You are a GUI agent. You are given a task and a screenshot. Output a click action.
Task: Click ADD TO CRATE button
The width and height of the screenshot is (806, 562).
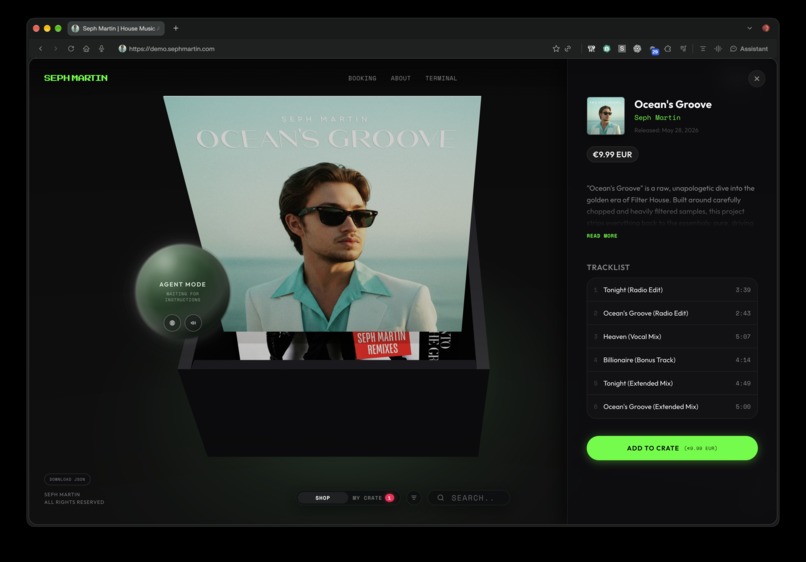point(672,448)
